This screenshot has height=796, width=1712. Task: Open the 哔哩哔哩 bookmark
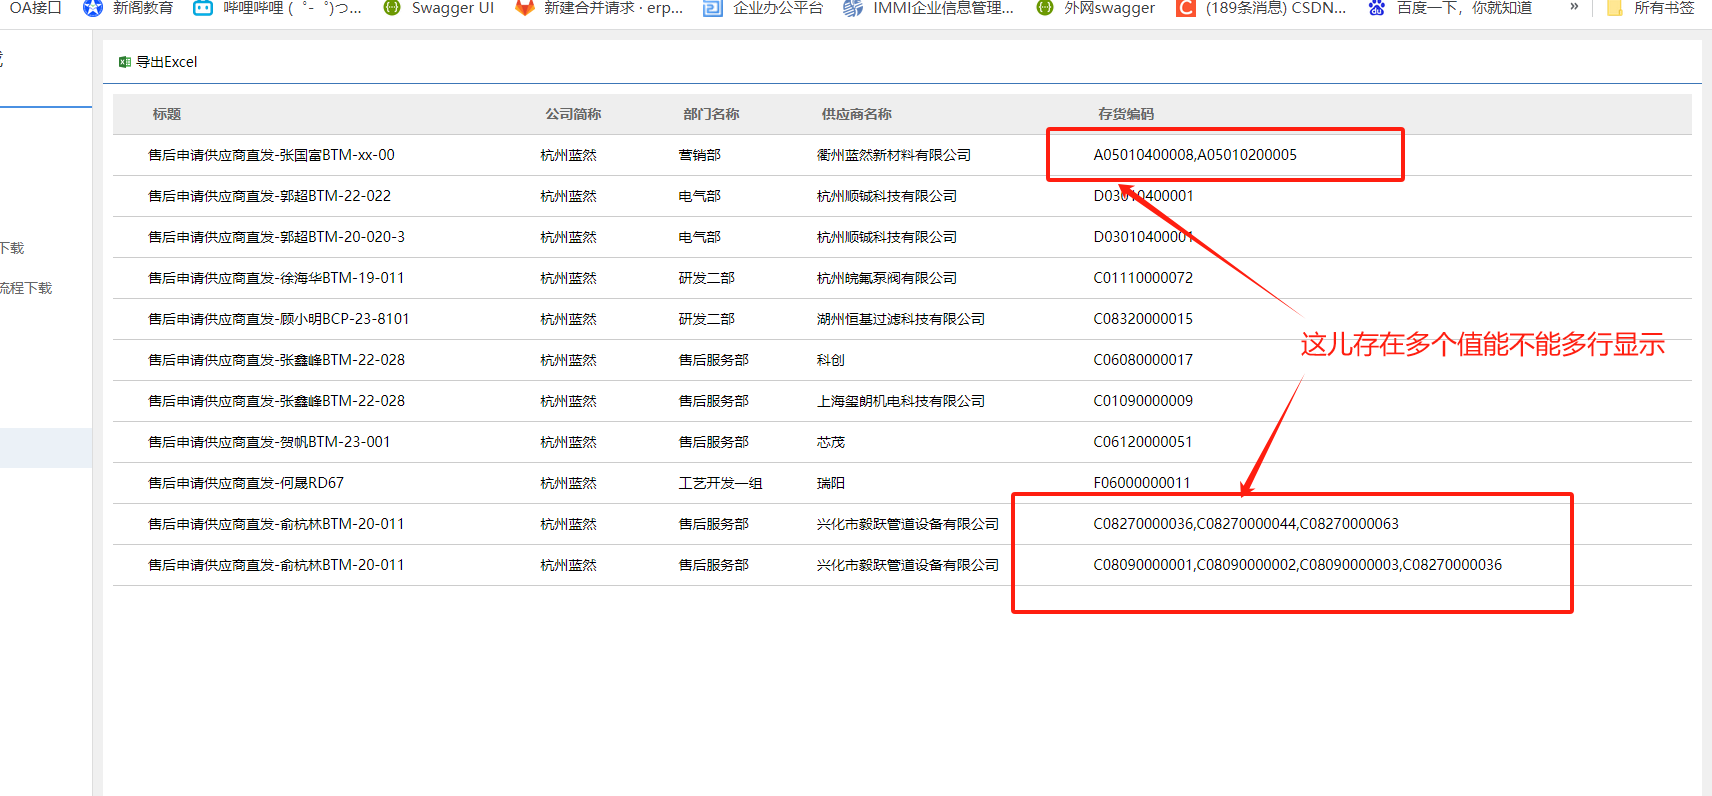pyautogui.click(x=277, y=8)
